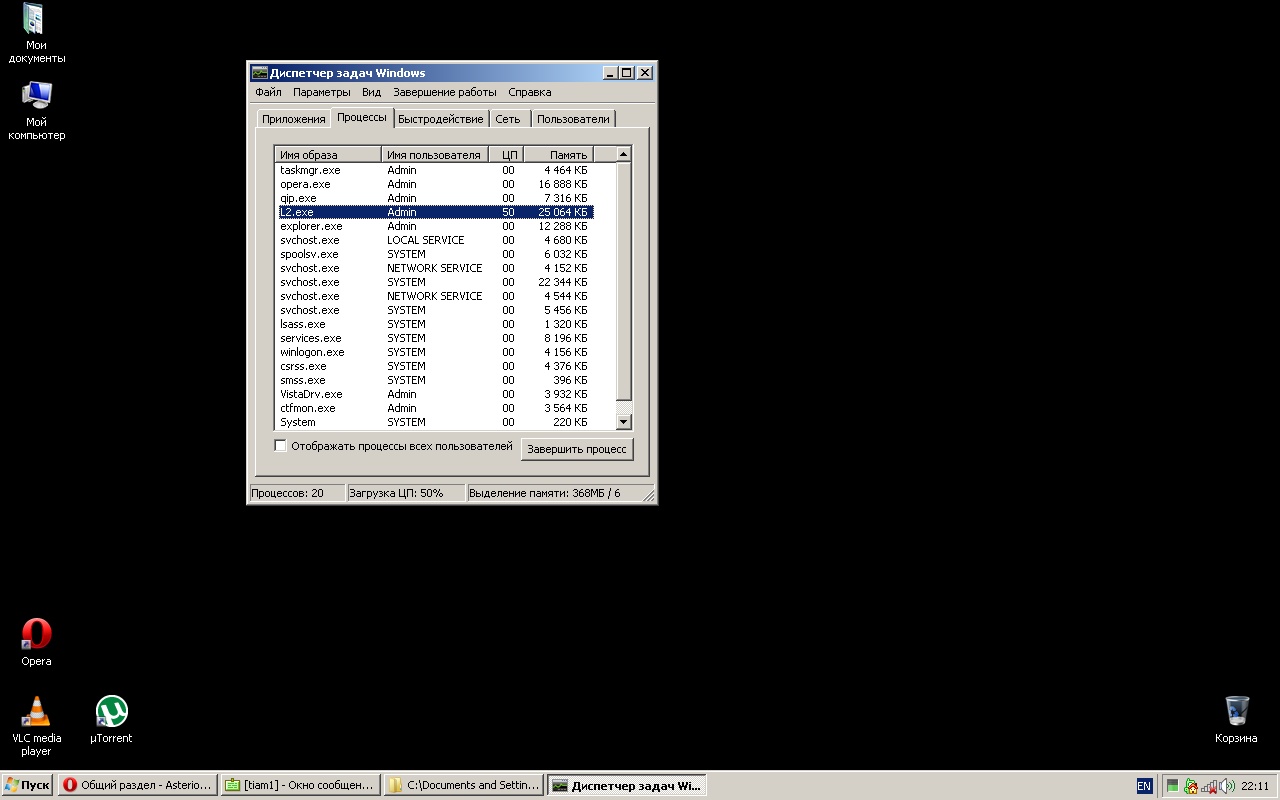
Task: Click the process list scroll down arrow
Action: [624, 422]
